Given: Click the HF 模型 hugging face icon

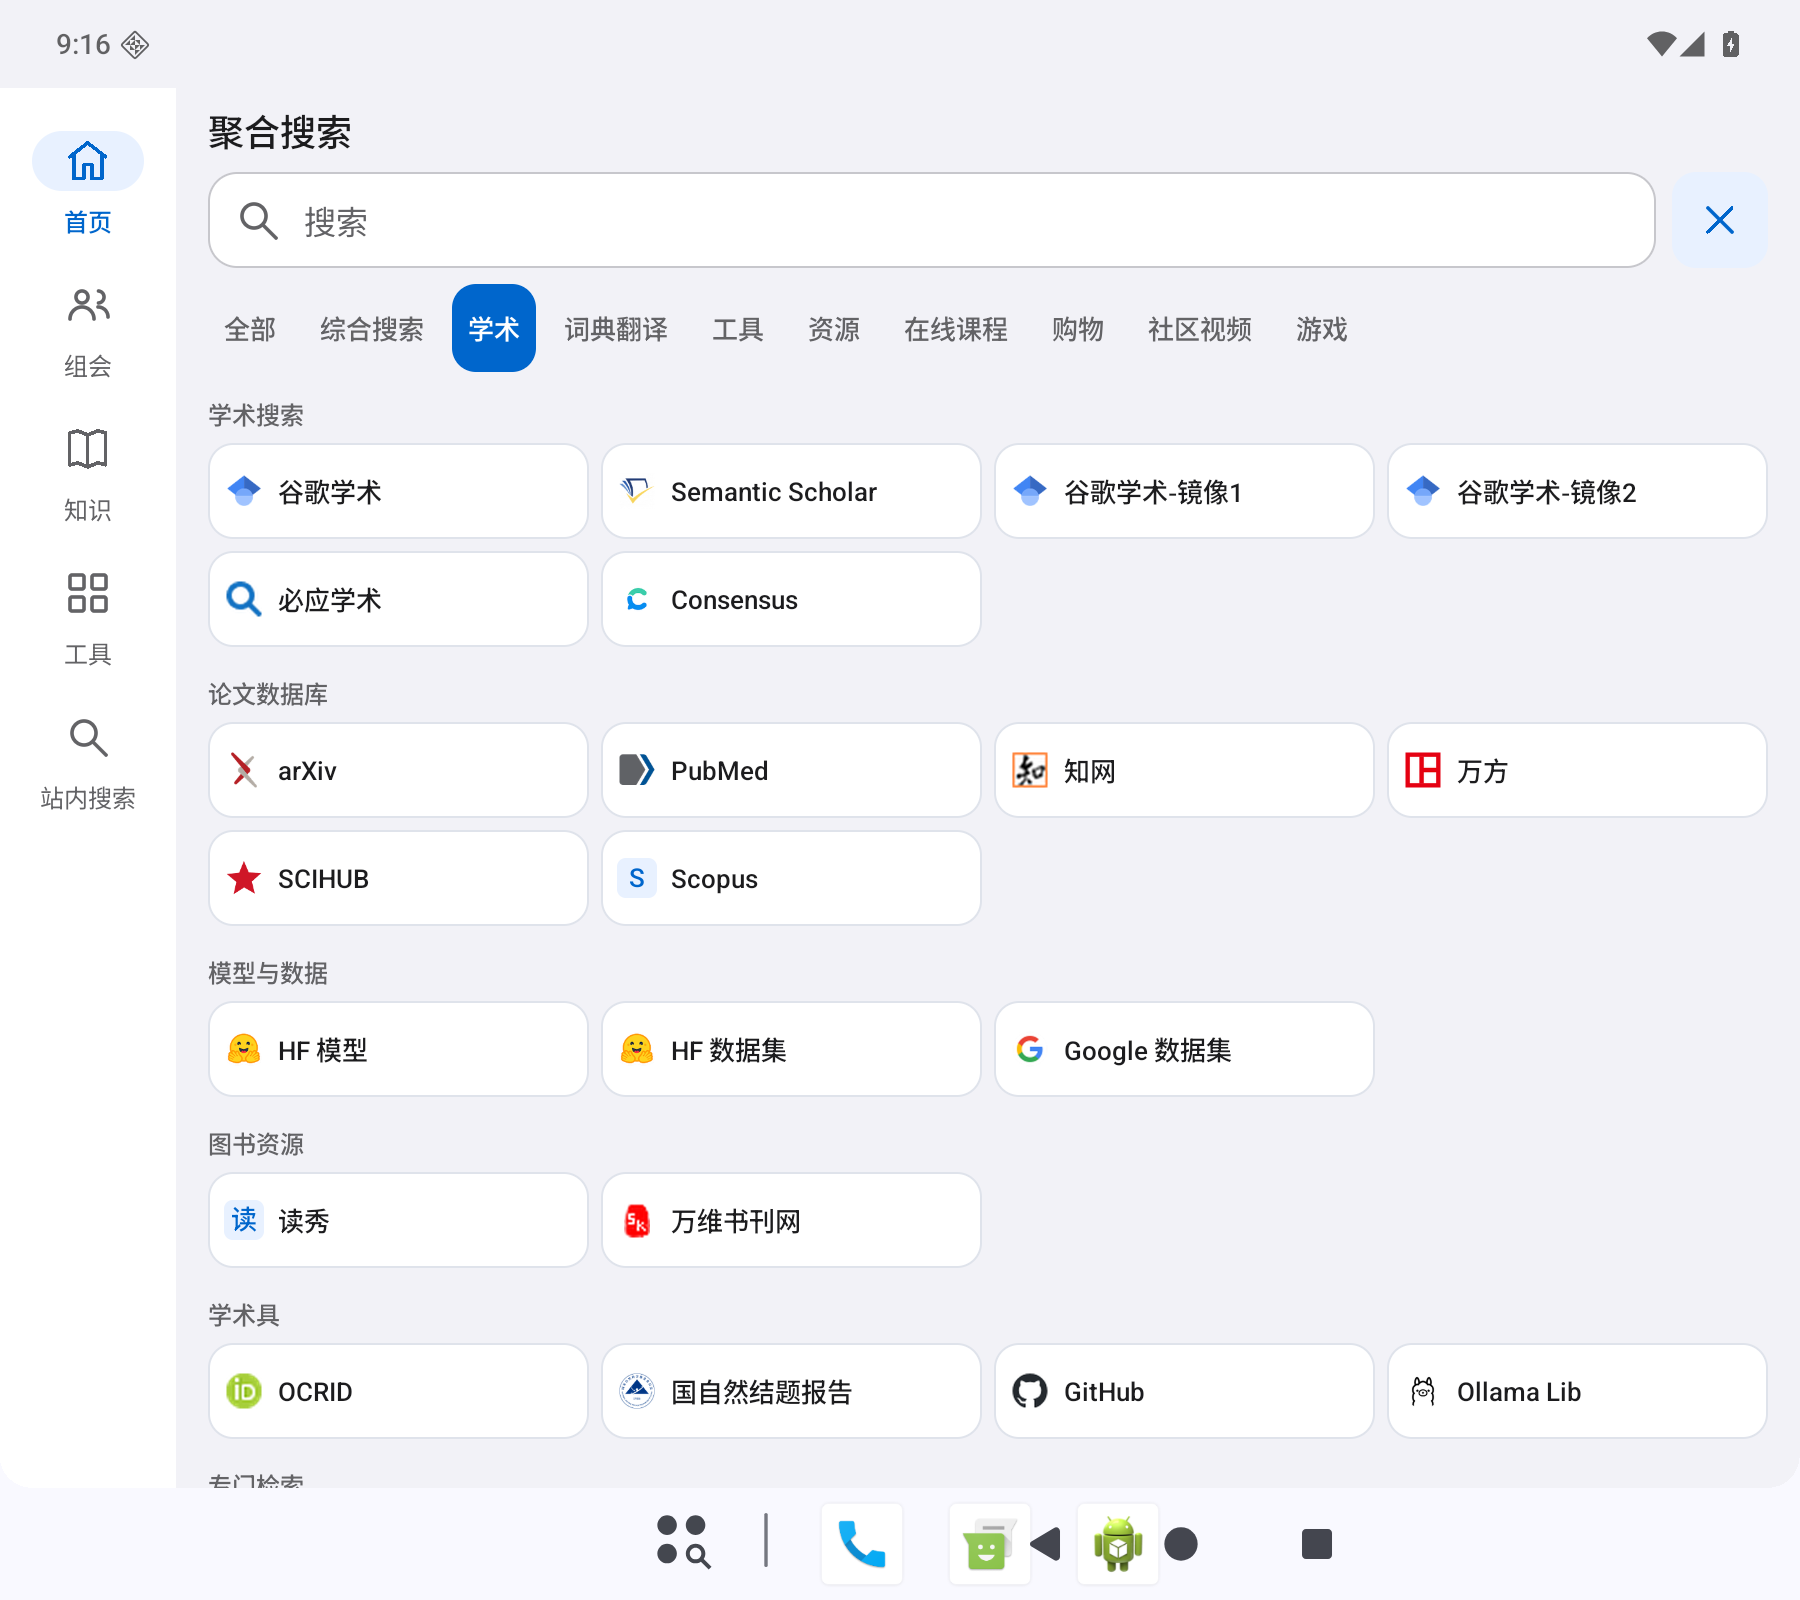Looking at the screenshot, I should (x=244, y=1049).
